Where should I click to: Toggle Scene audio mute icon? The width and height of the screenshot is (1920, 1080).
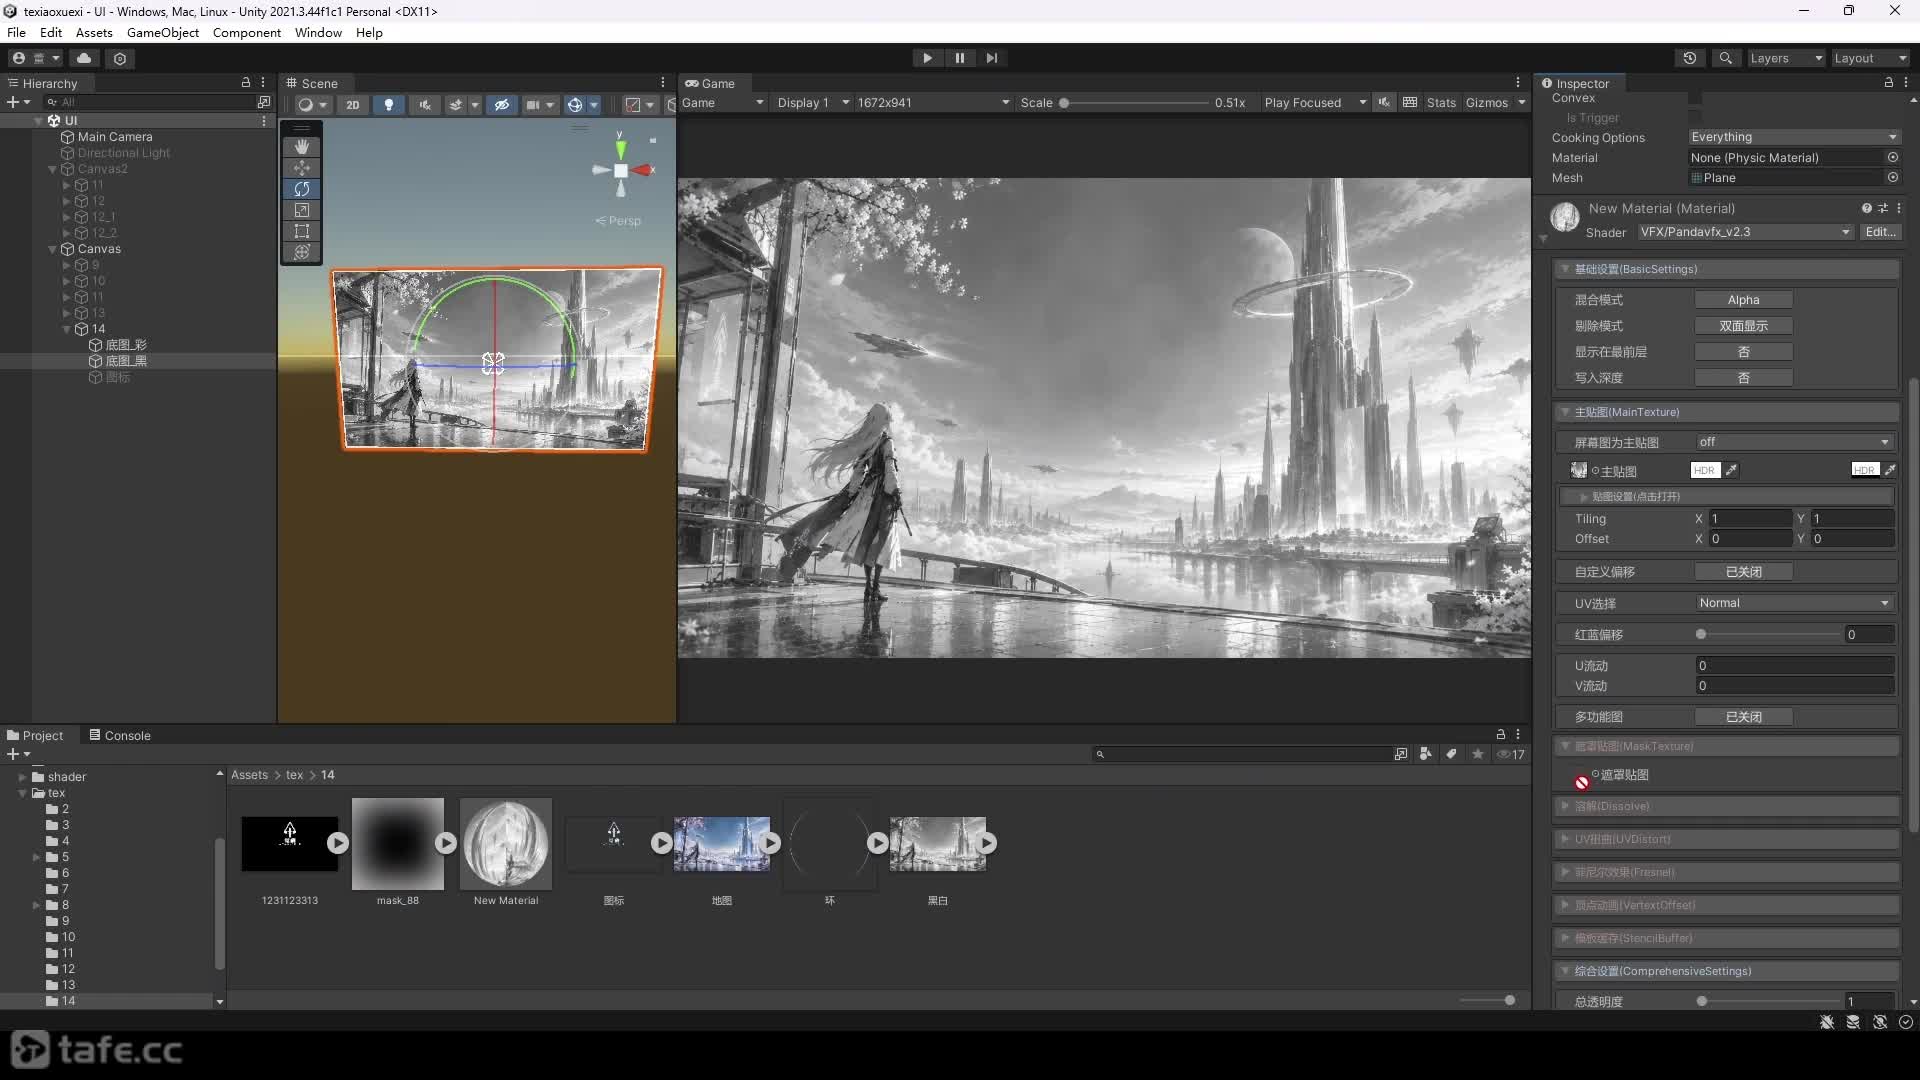(x=425, y=104)
